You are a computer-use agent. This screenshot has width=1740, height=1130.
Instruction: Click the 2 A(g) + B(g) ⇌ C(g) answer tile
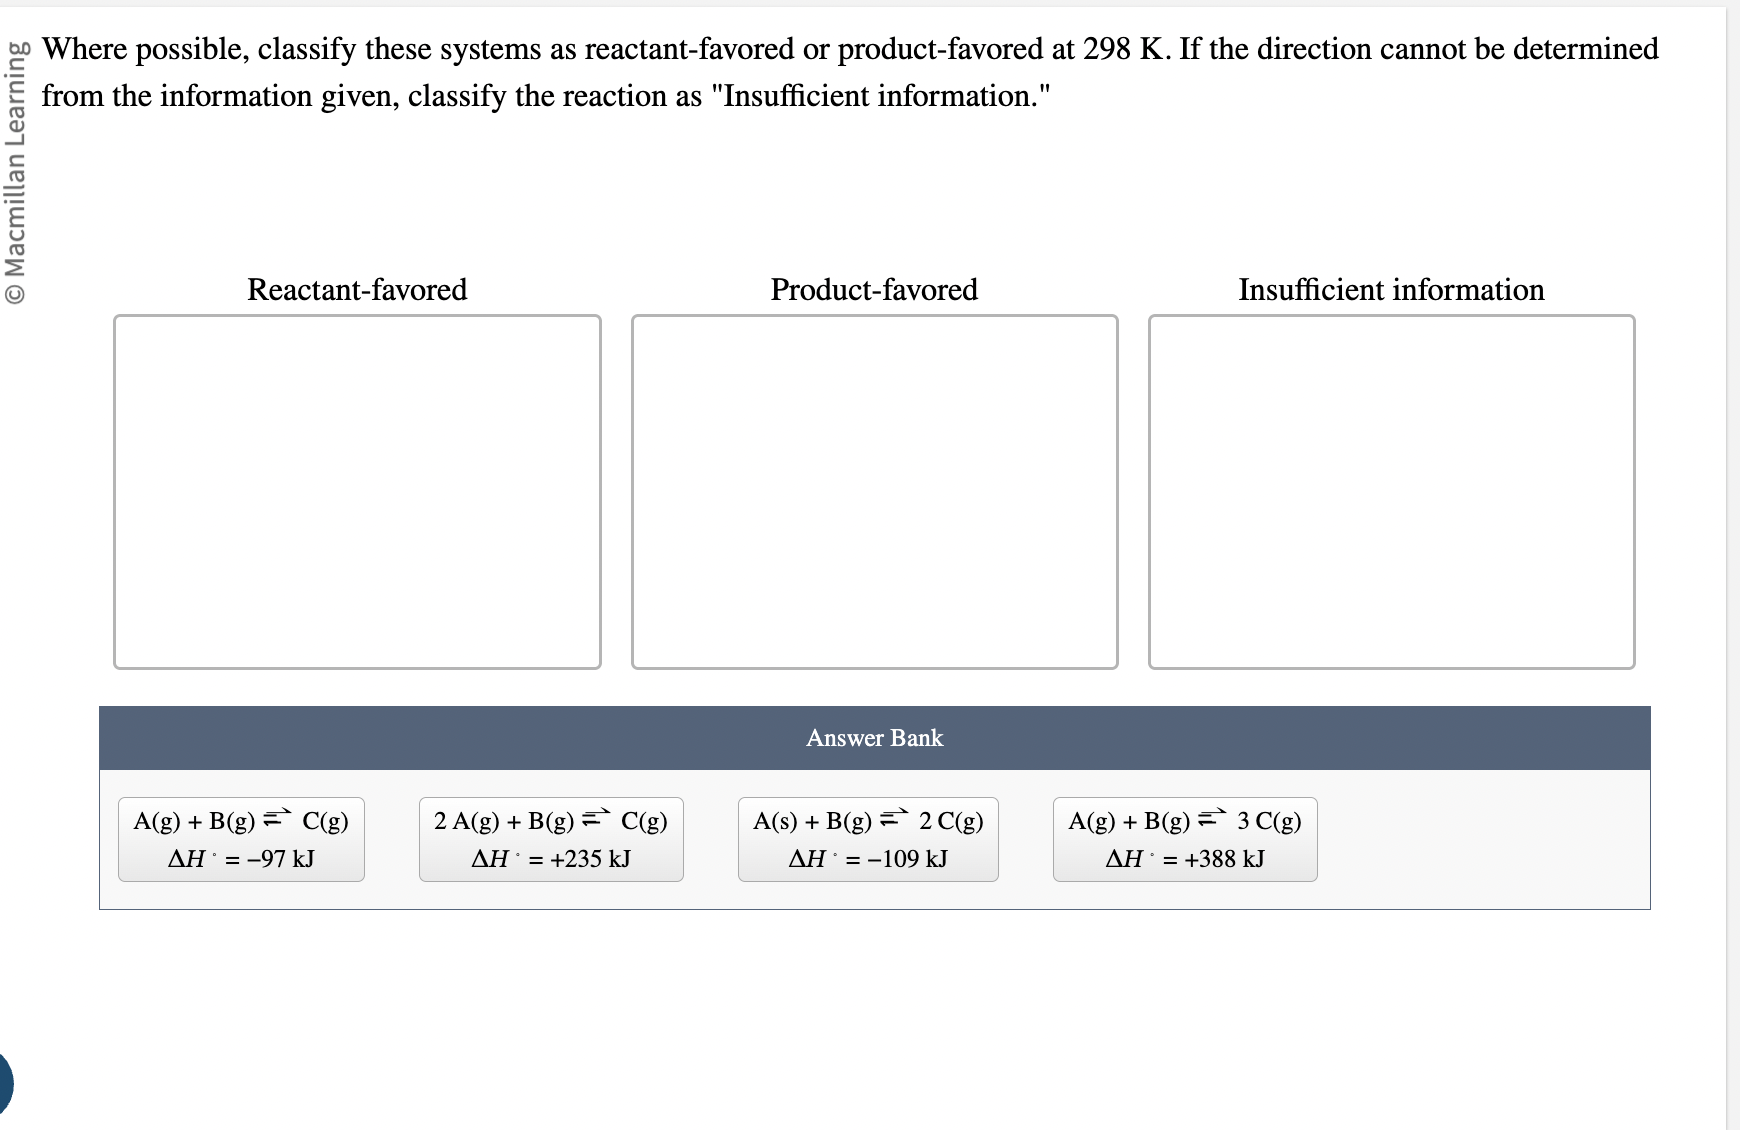click(550, 840)
